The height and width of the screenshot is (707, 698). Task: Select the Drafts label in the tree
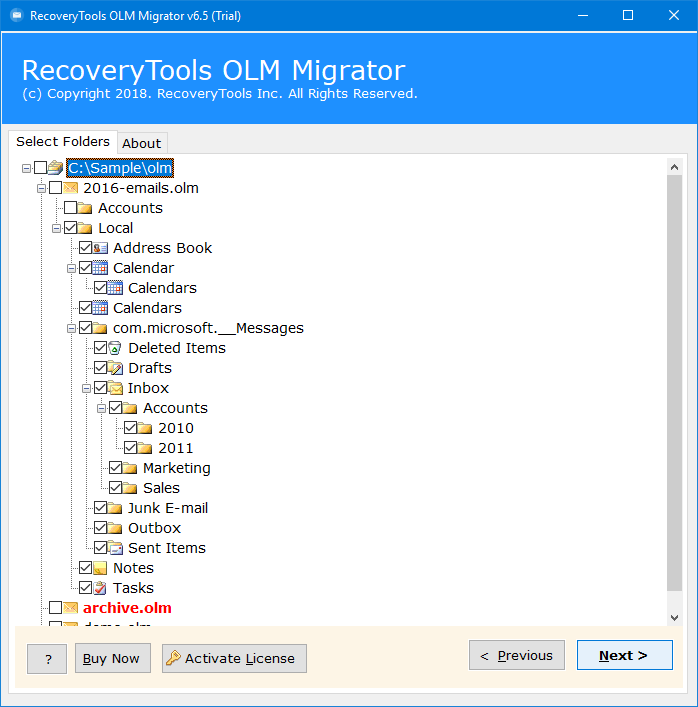click(x=150, y=368)
